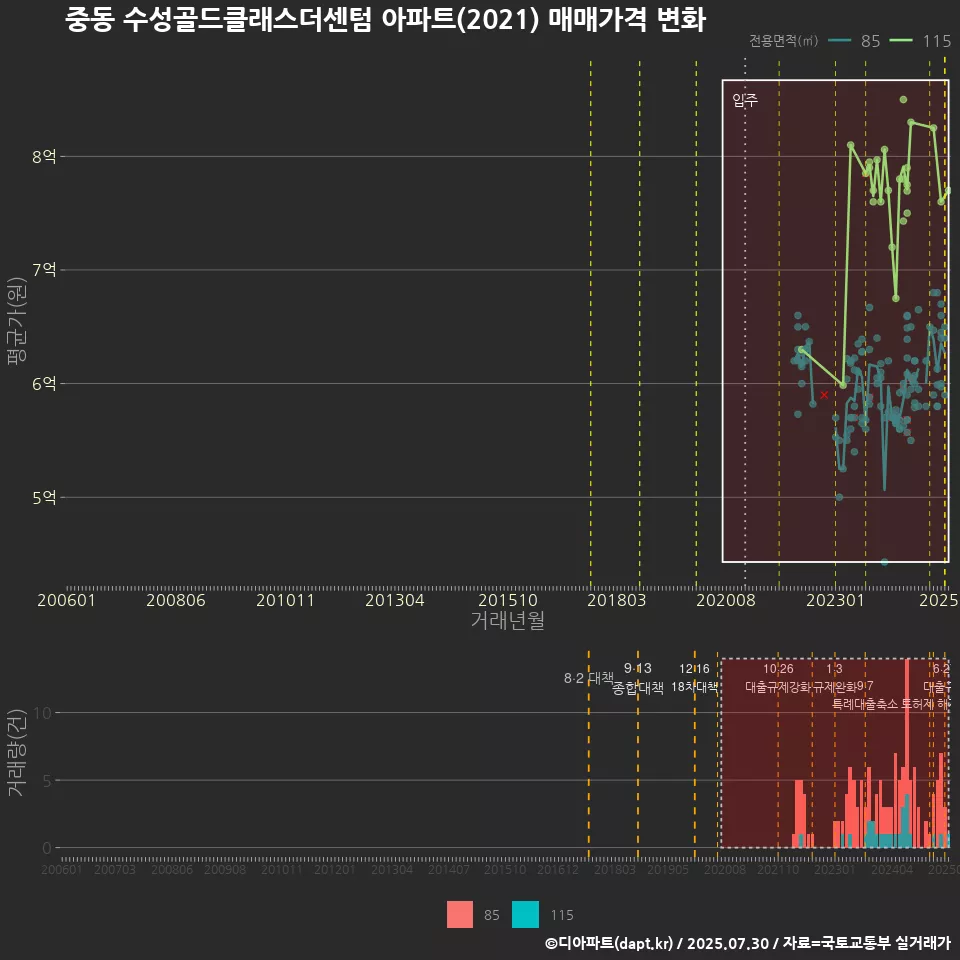
Task: Click '201407' on the volume chart axis
Action: 448,869
